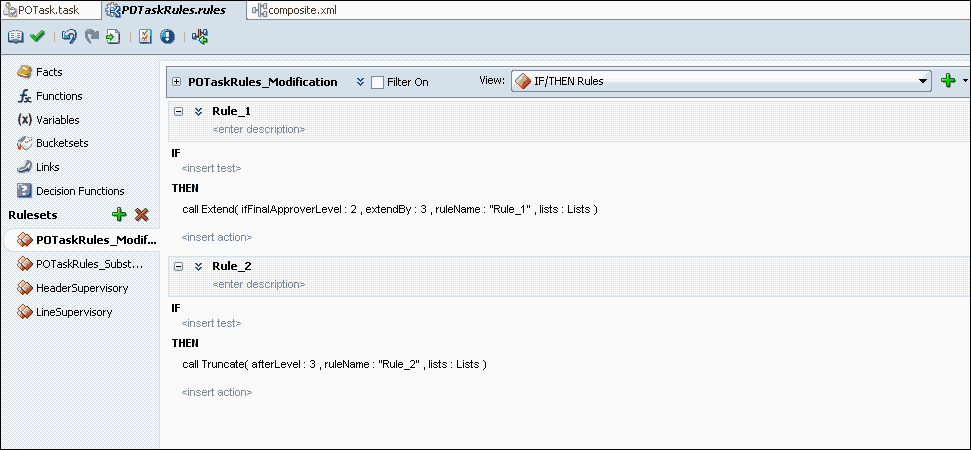The image size is (971, 450).
Task: Click the call Extend action line
Action: pyautogui.click(x=390, y=209)
